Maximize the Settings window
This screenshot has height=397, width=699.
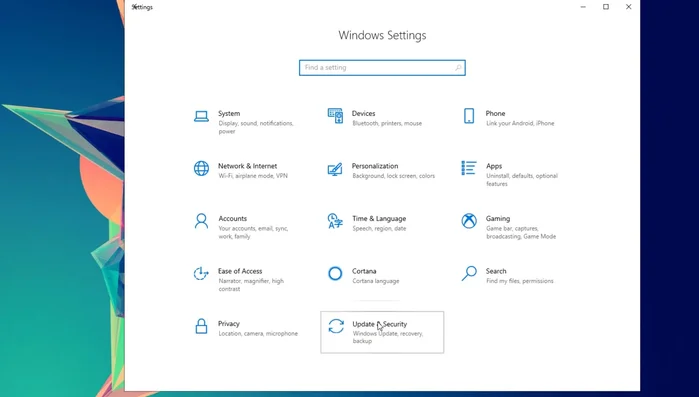[x=606, y=7]
